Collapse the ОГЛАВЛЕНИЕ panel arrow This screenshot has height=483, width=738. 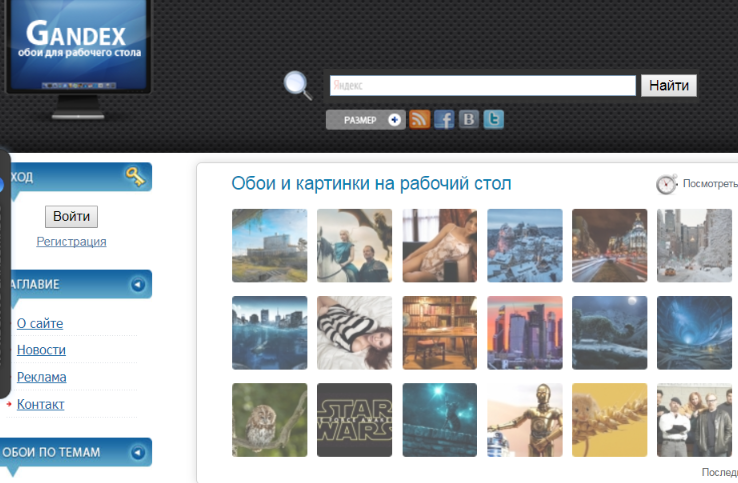[x=137, y=284]
